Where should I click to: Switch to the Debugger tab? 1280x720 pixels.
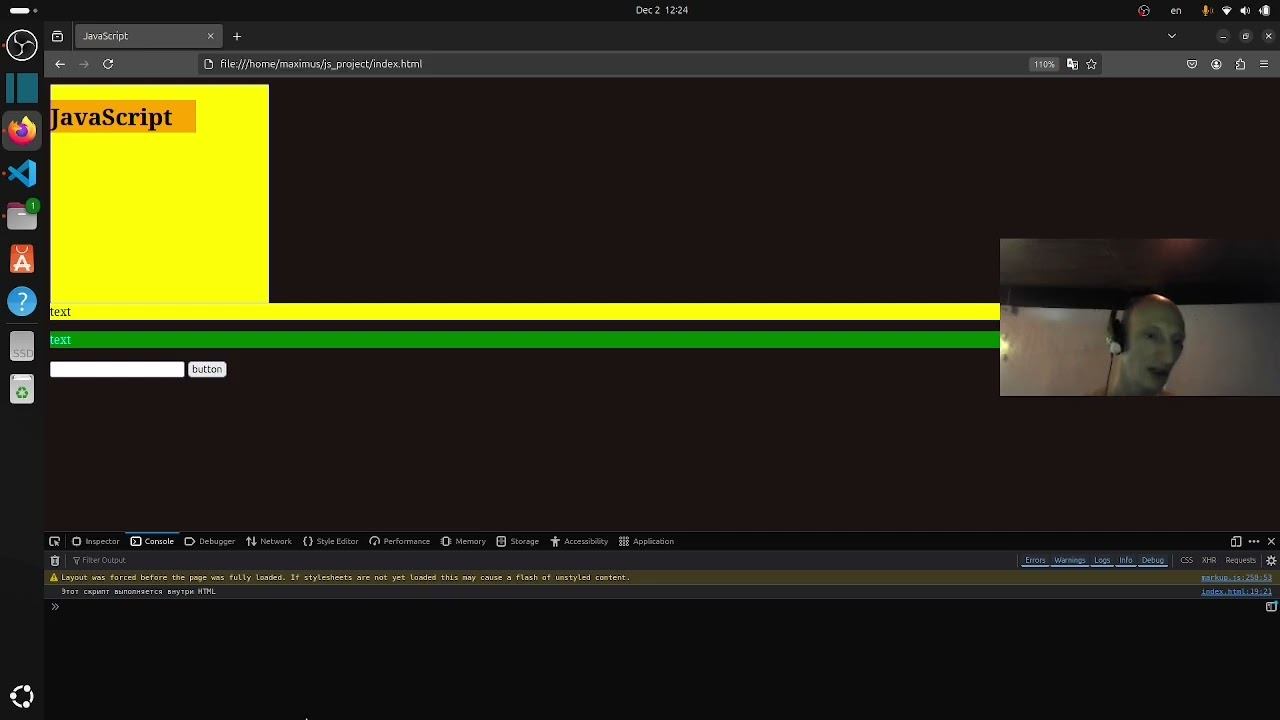tap(209, 541)
